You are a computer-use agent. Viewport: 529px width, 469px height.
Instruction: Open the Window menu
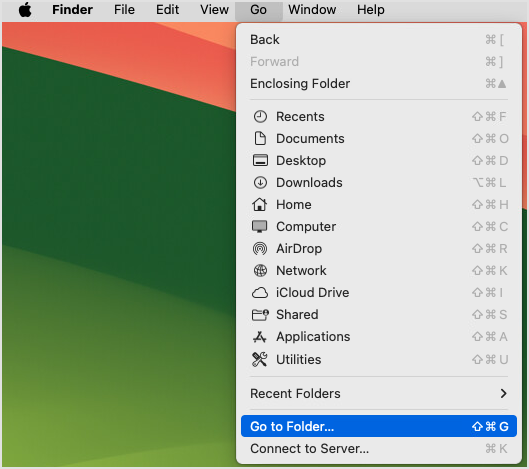click(x=312, y=9)
